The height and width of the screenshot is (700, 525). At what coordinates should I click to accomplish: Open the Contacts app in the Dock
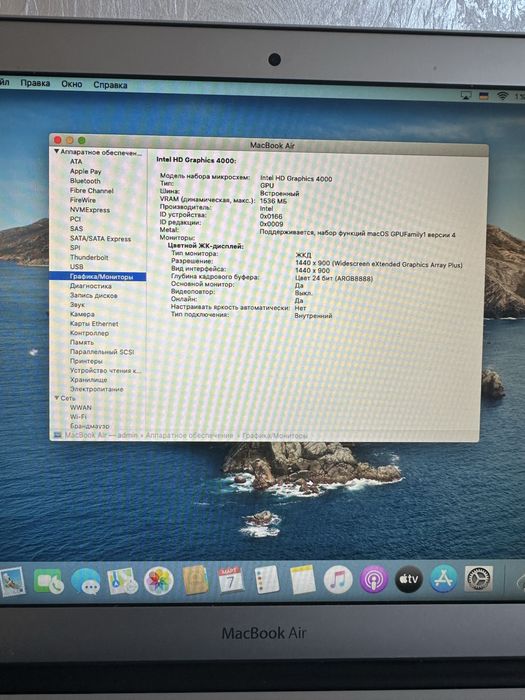[x=195, y=580]
